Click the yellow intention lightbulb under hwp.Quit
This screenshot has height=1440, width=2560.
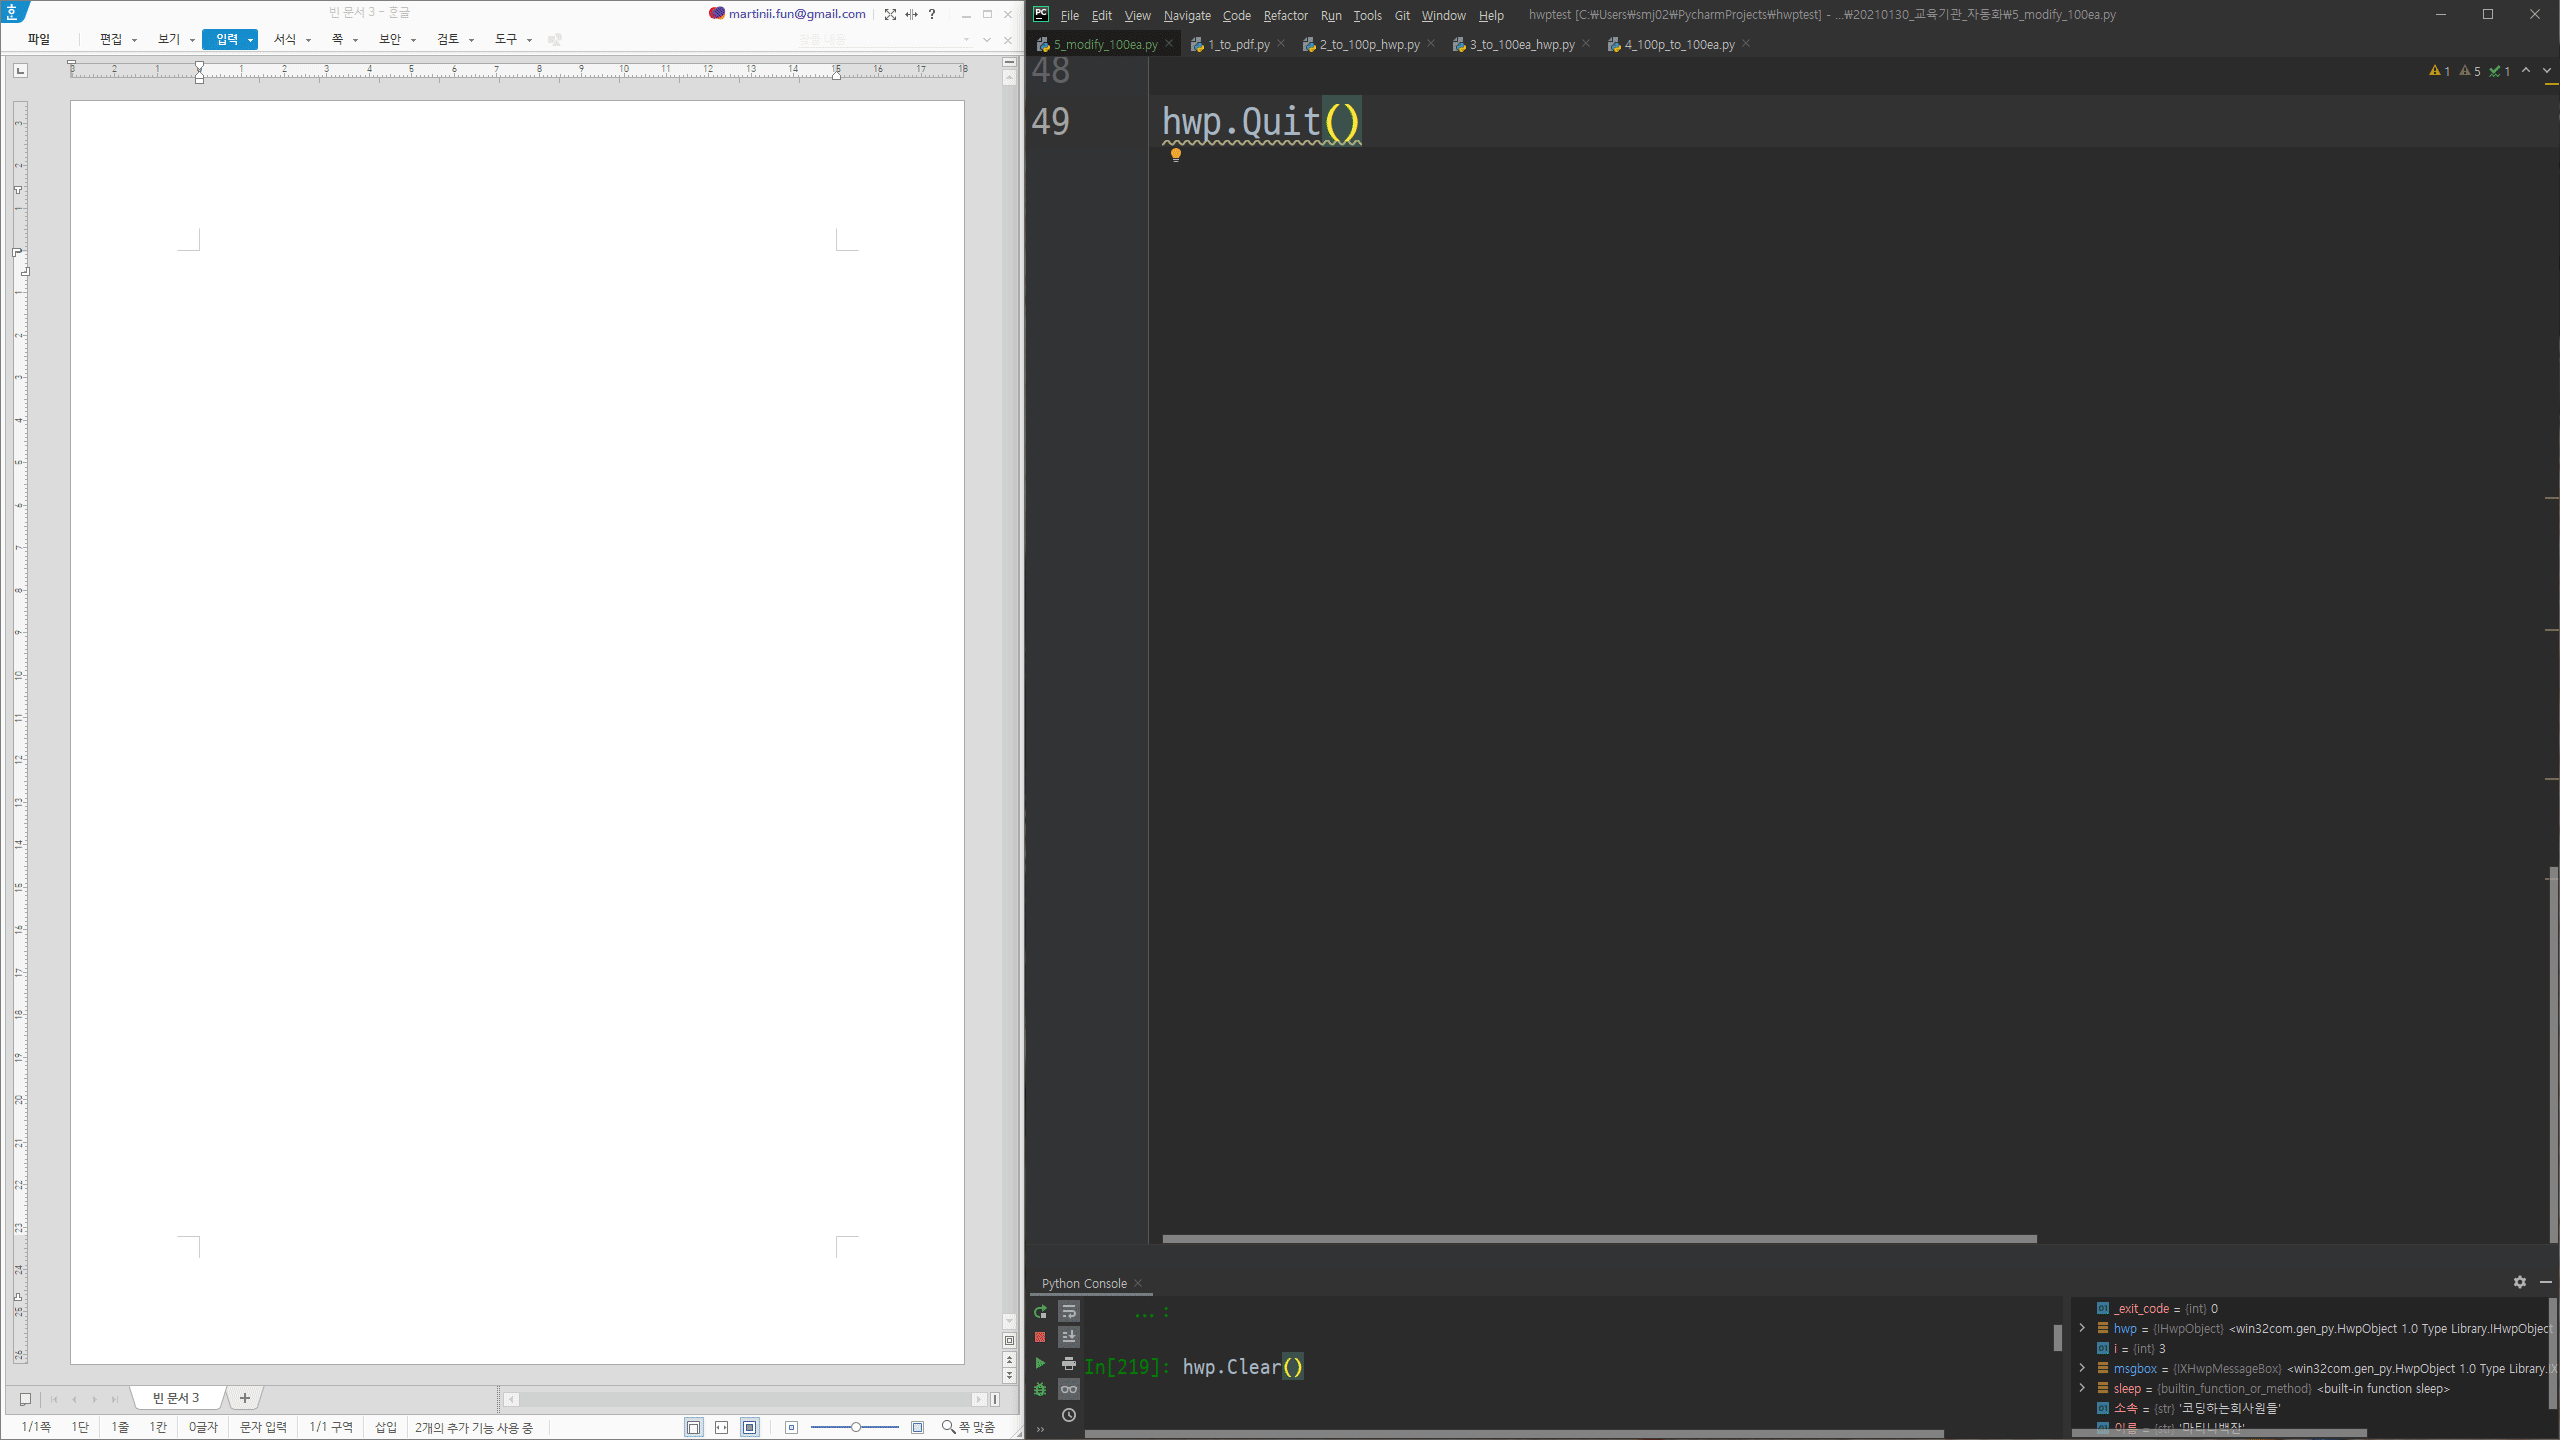point(1176,154)
